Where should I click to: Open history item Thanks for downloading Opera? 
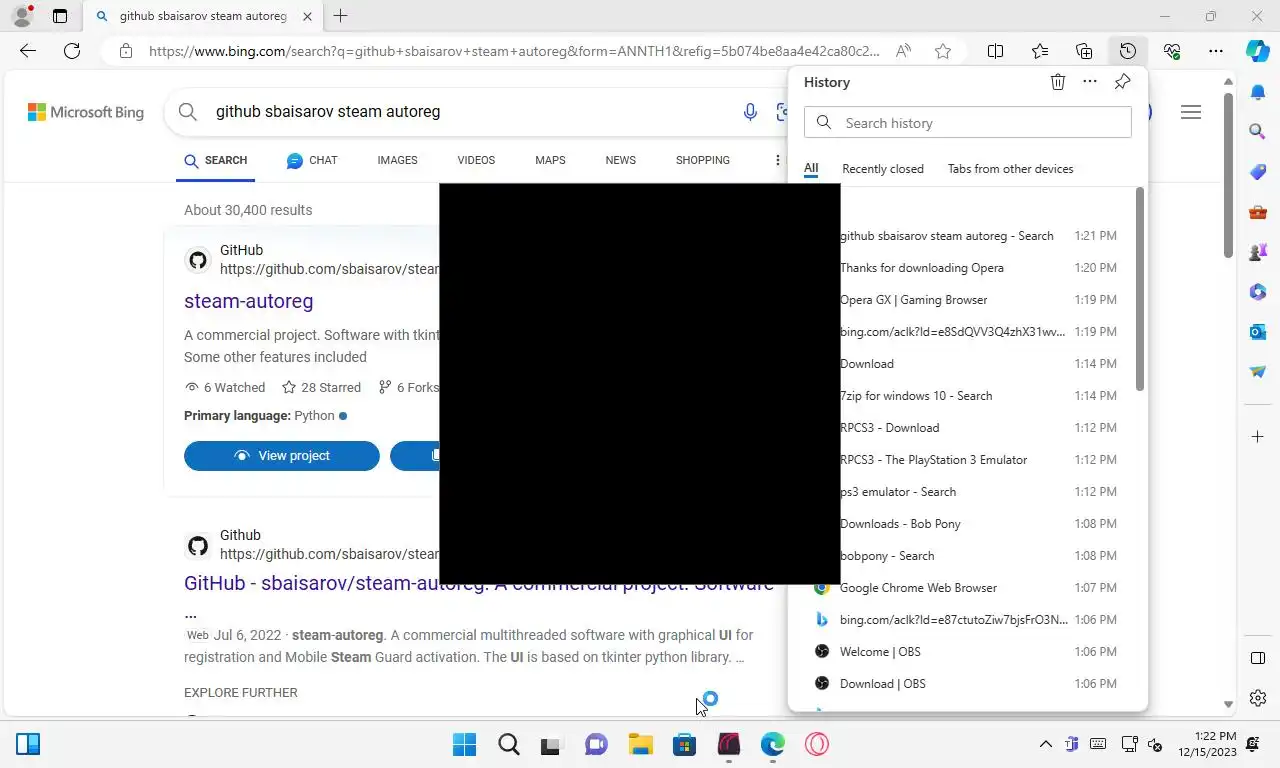[967, 268]
